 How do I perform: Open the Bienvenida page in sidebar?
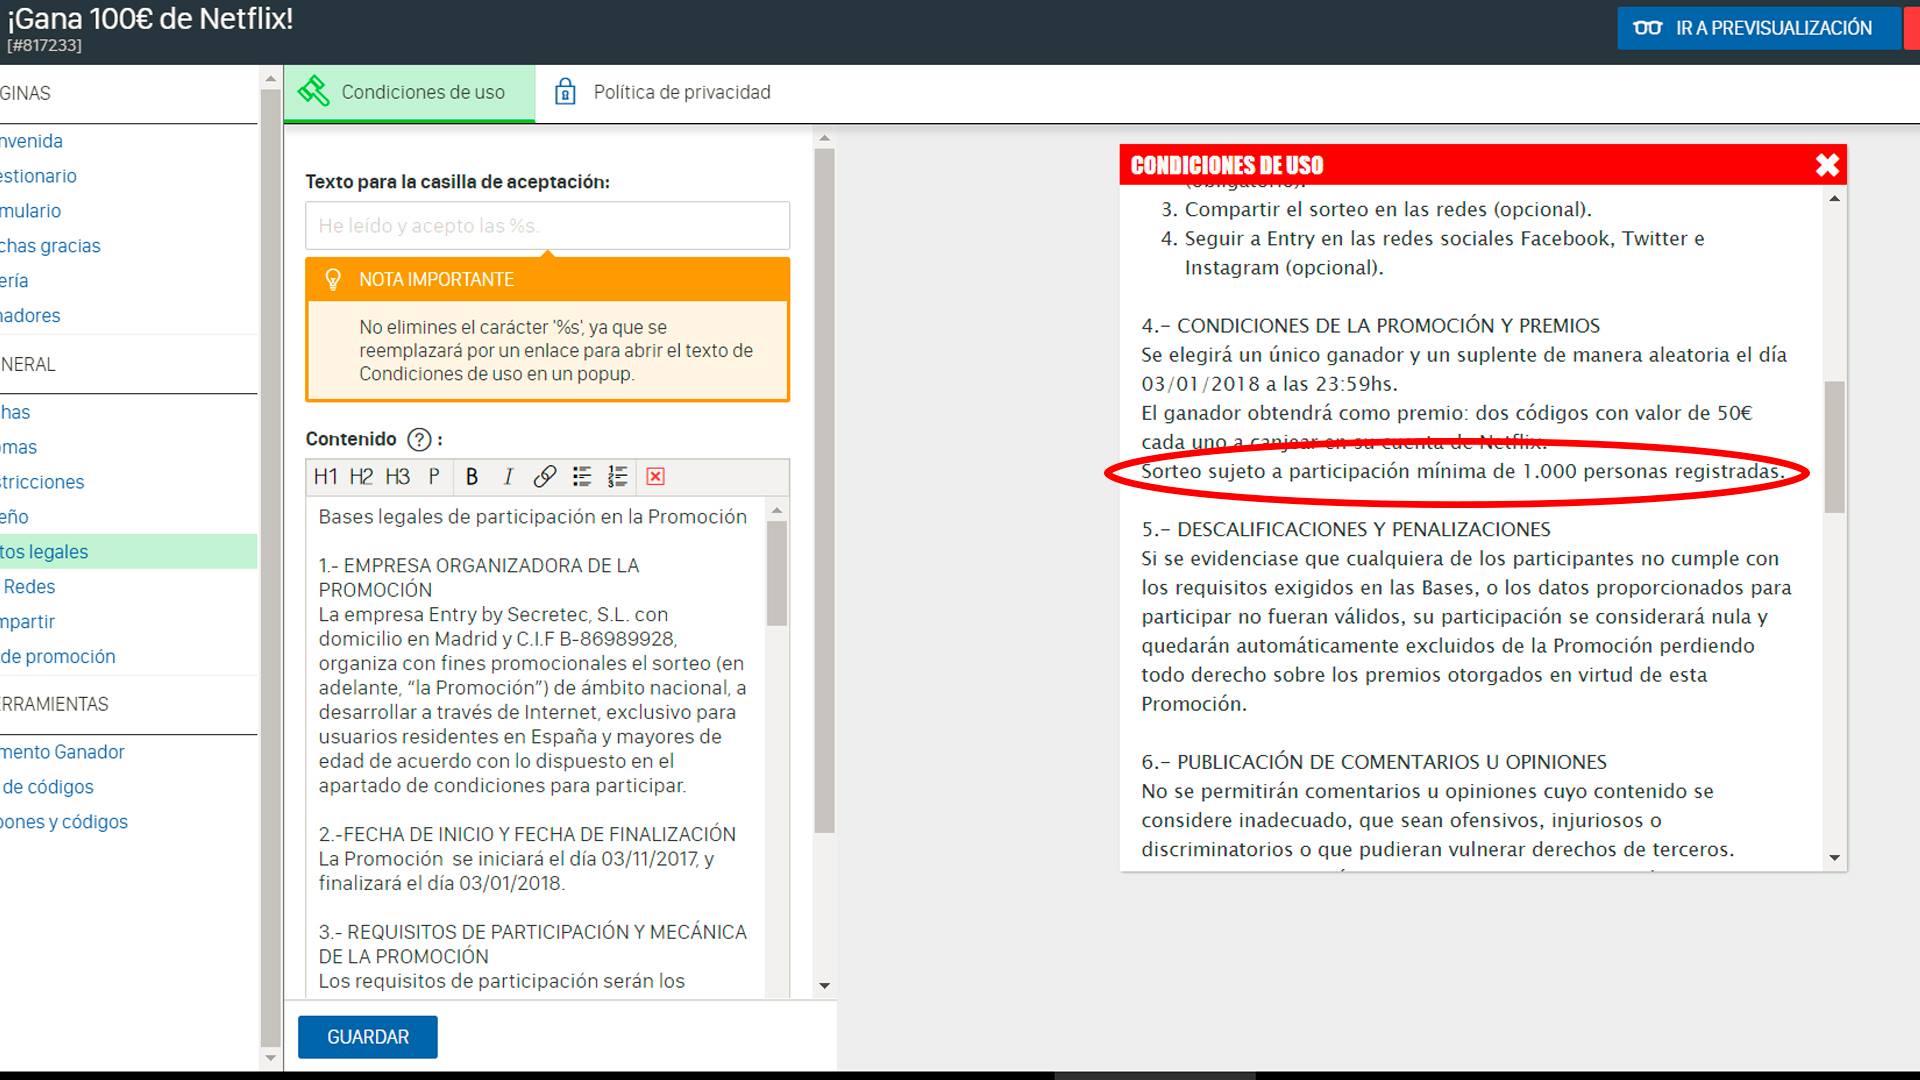point(31,142)
